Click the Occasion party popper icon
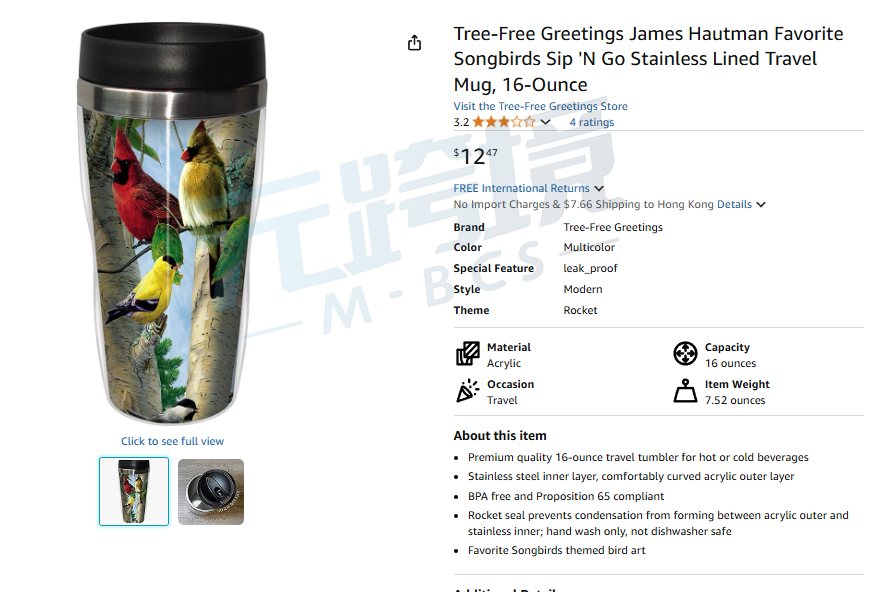 [x=467, y=391]
